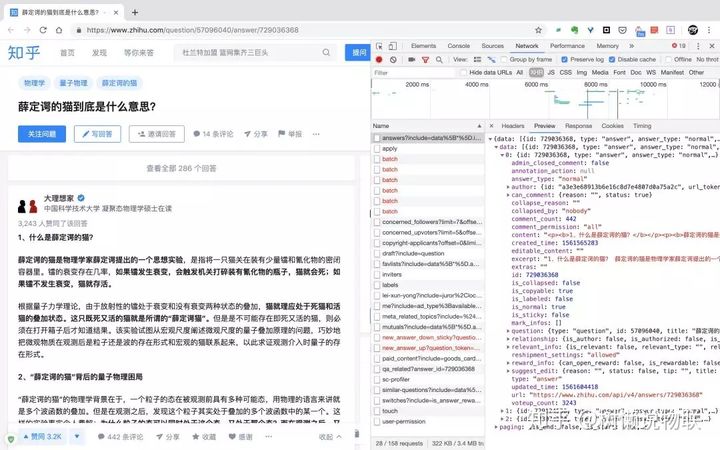Show more DevTools tabs with the chevron
Image resolution: width=720 pixels, height=450 pixels.
tap(631, 46)
